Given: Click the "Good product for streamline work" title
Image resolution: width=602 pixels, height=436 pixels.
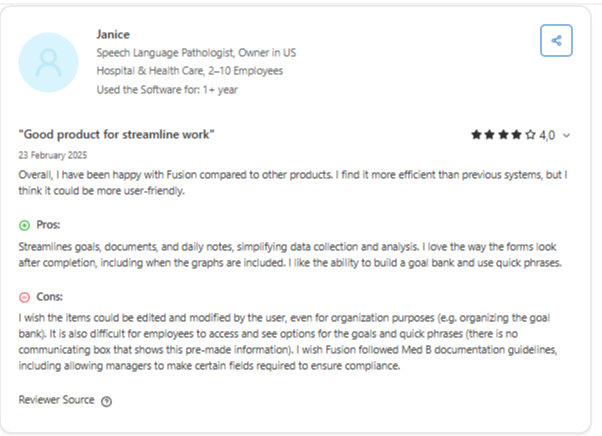Looking at the screenshot, I should pos(116,134).
